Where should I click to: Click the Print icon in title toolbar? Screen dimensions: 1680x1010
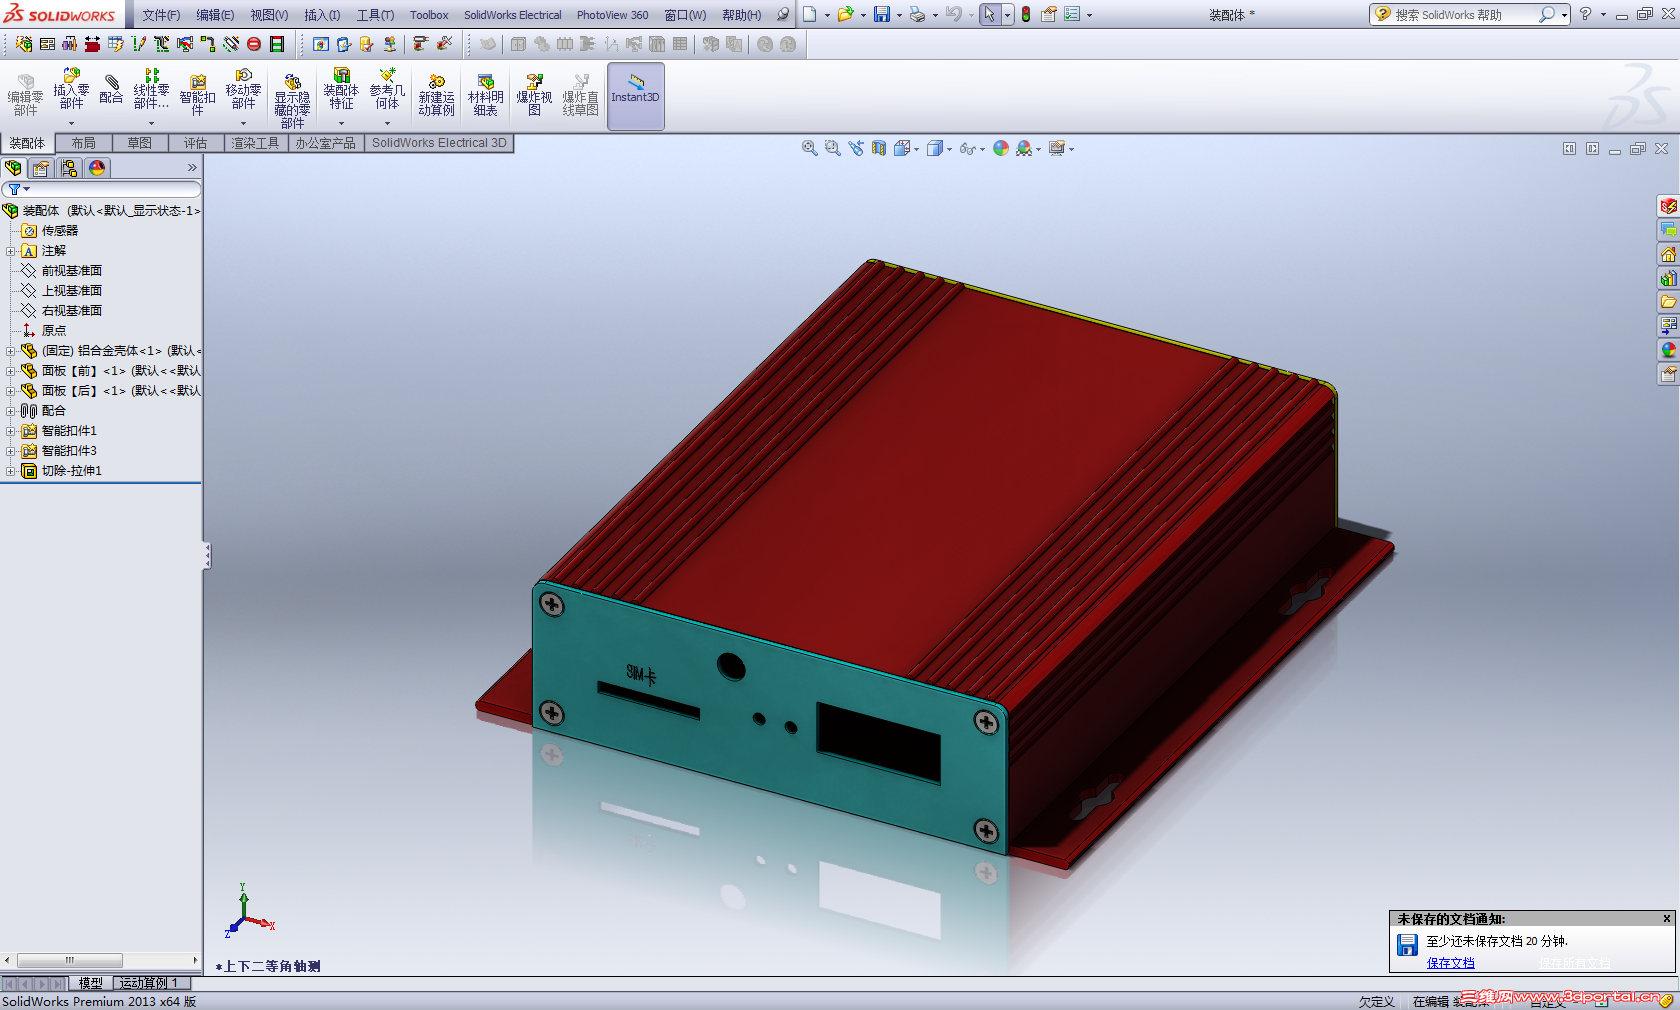coord(917,14)
